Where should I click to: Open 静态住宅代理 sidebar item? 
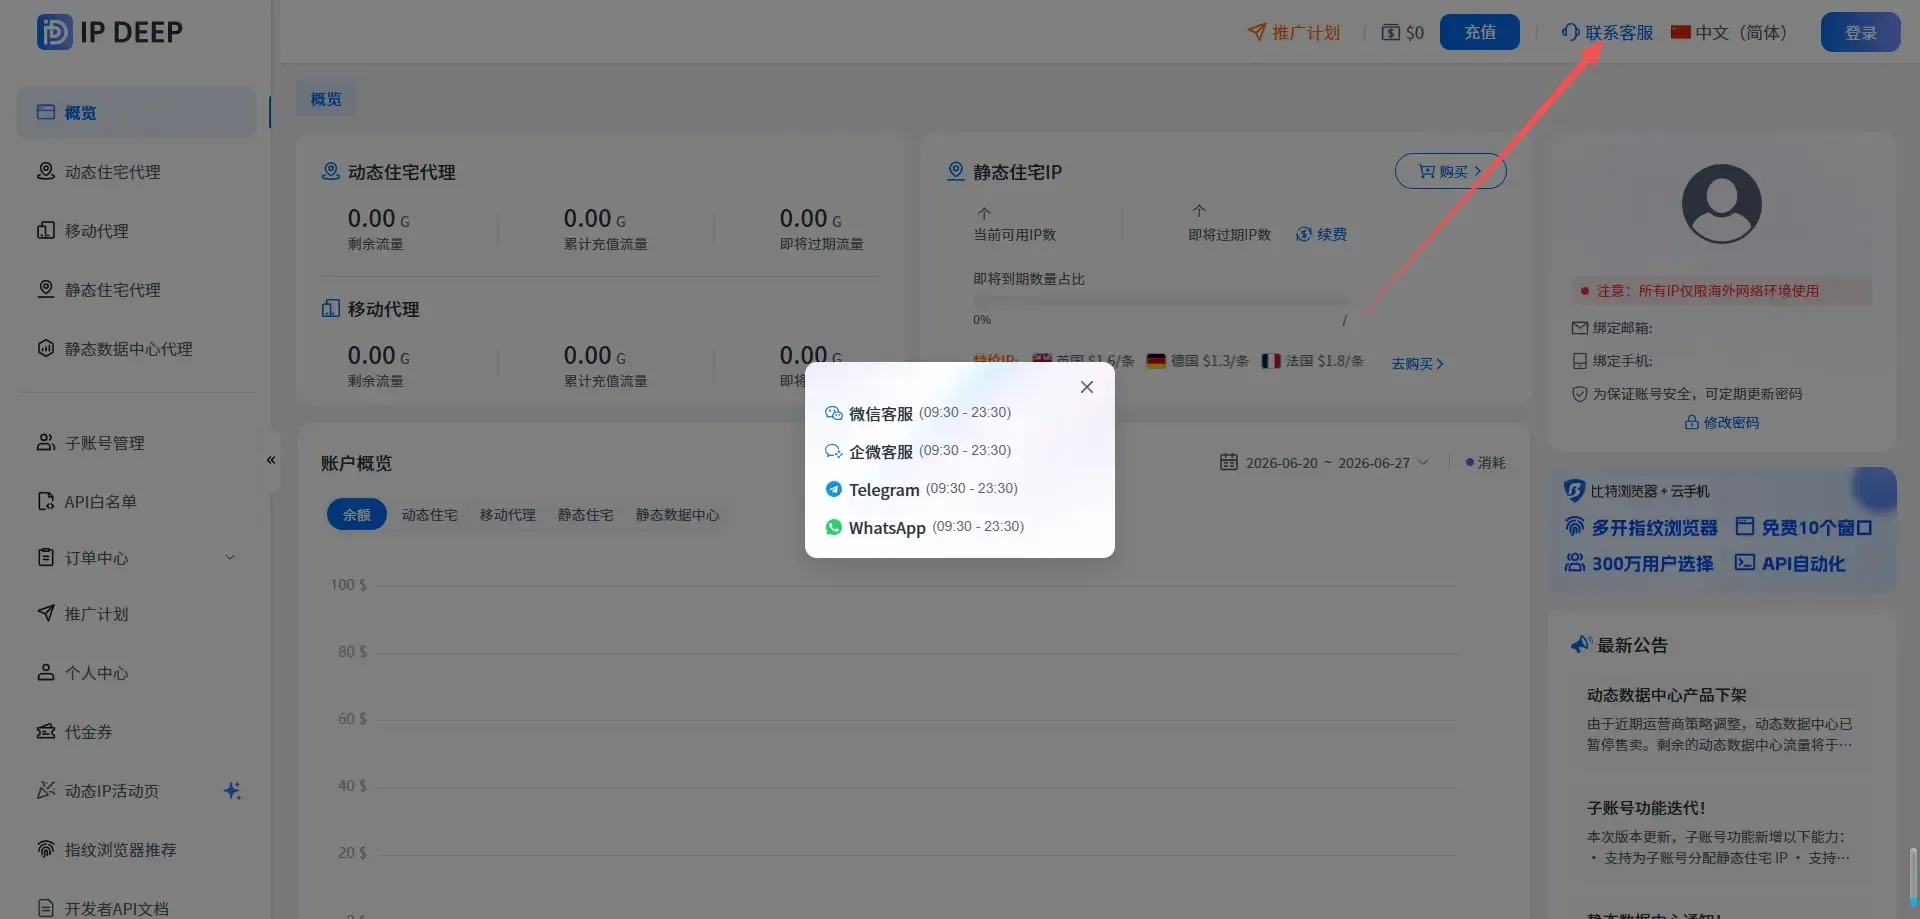(x=136, y=290)
